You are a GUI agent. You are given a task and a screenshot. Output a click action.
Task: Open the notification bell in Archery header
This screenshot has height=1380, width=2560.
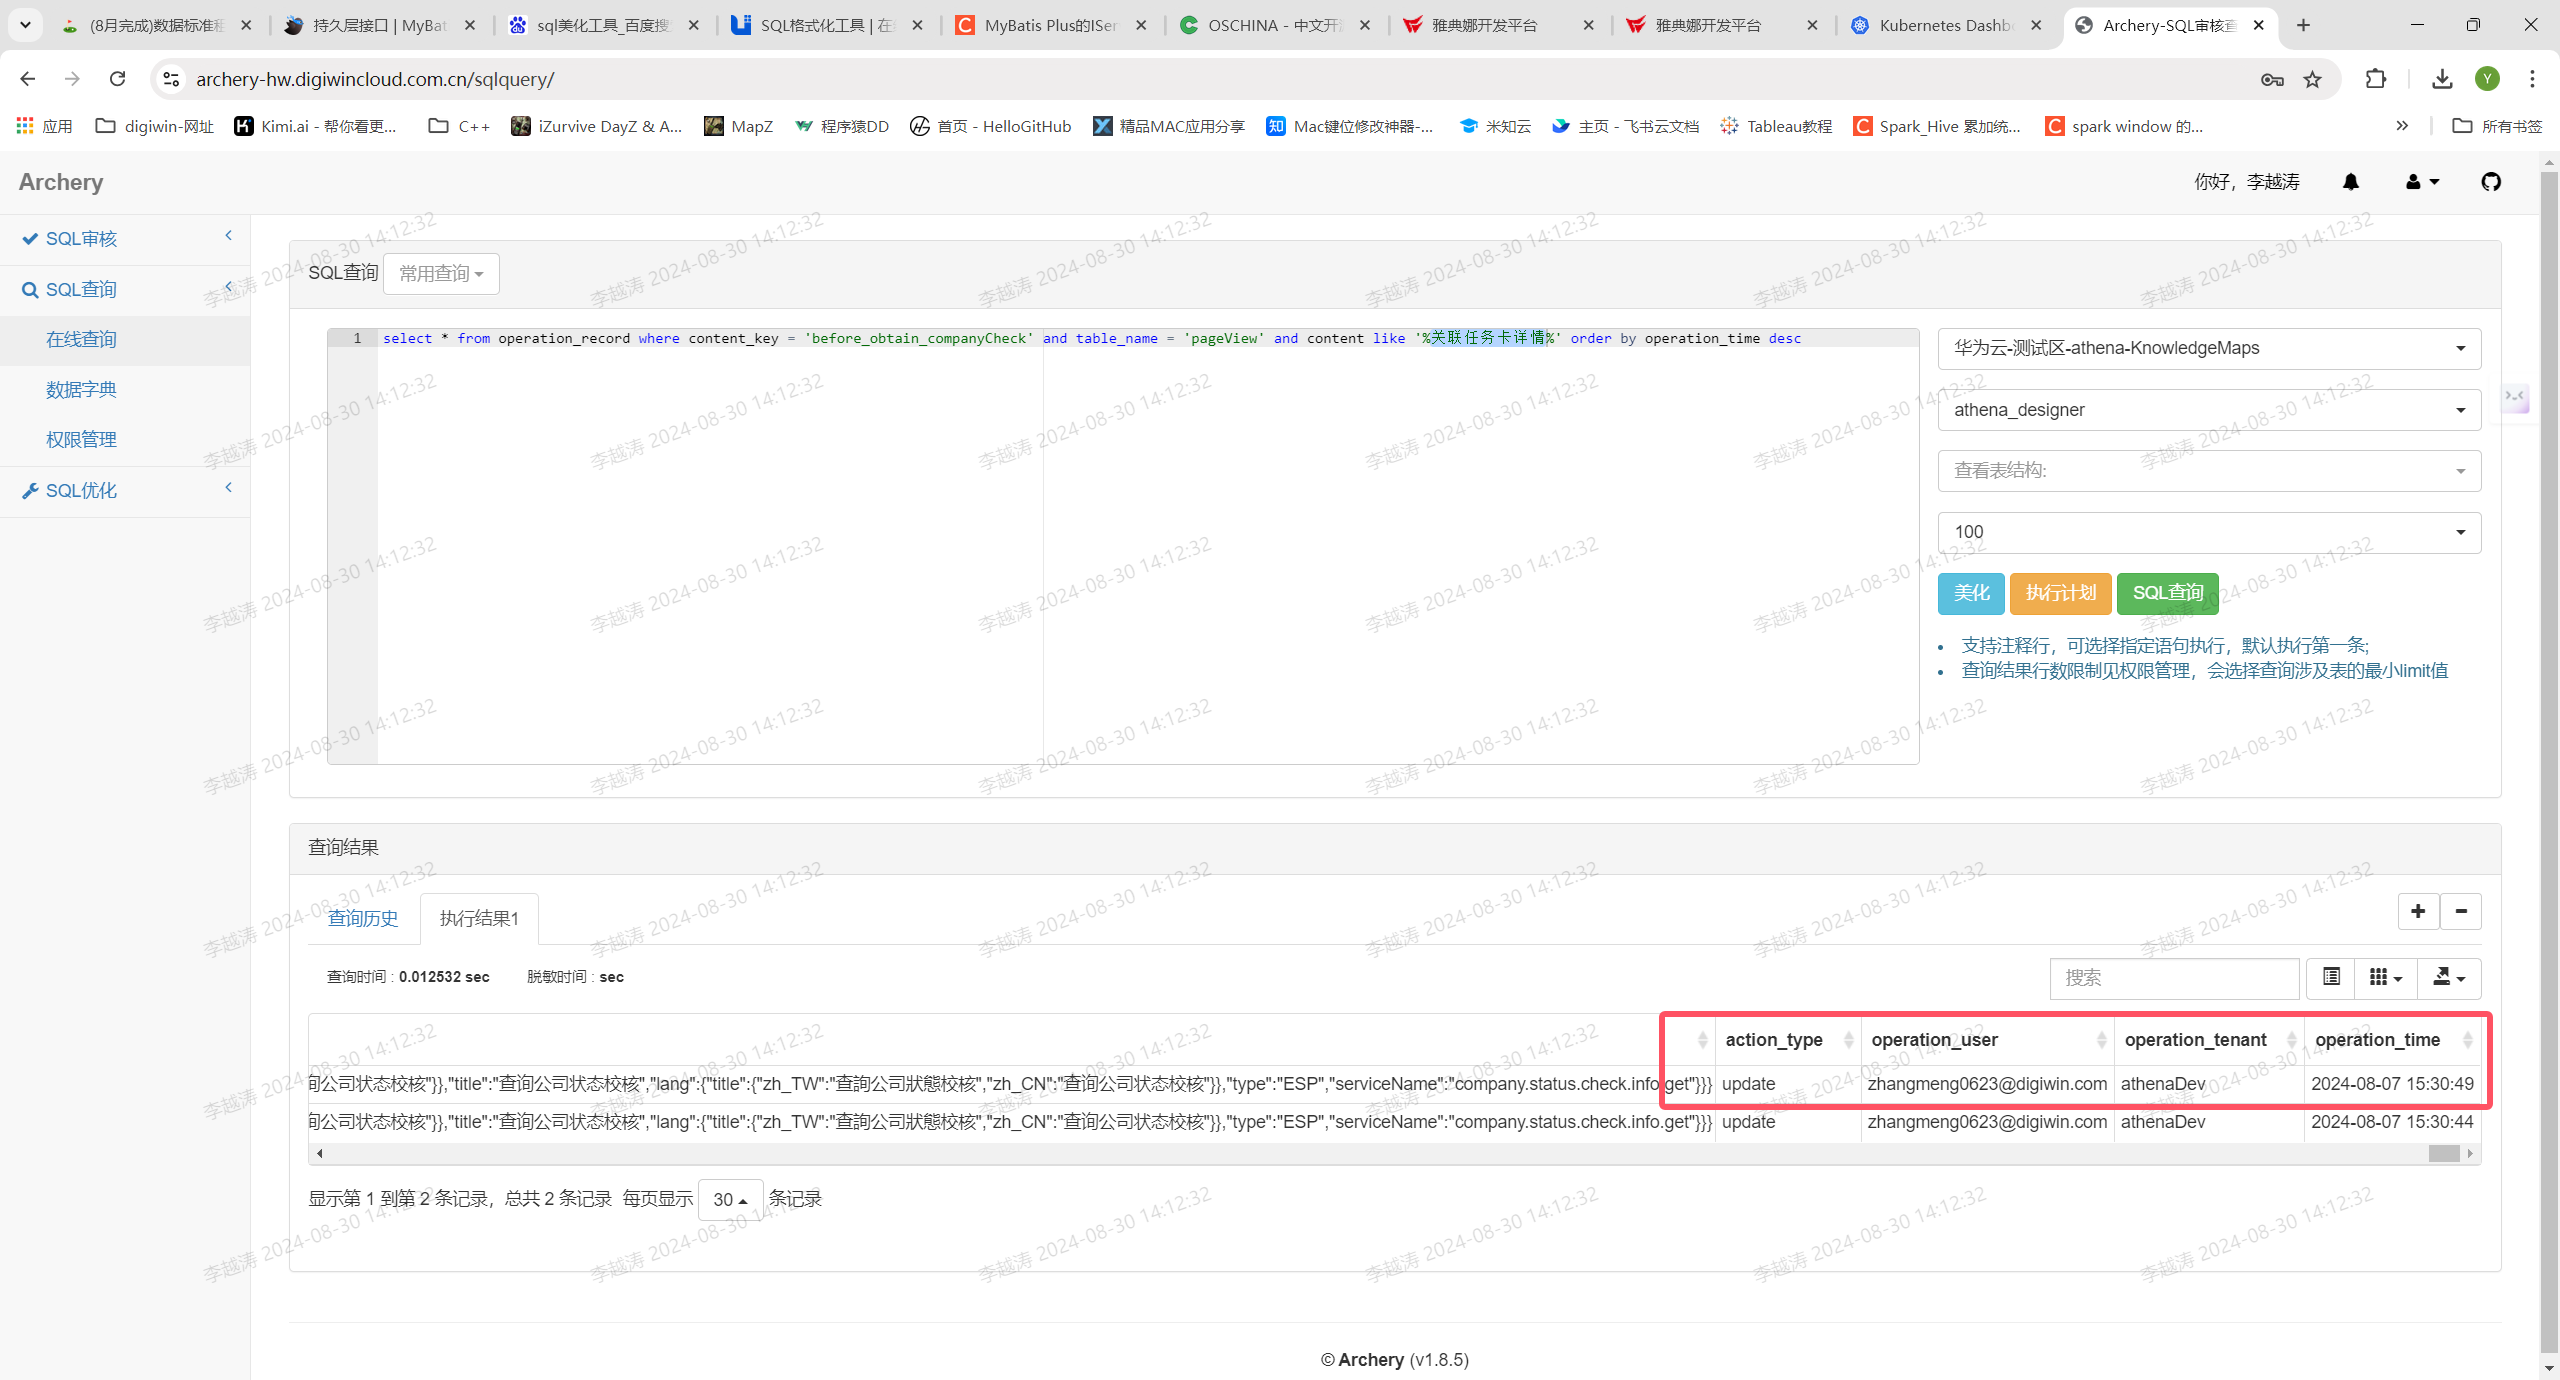coord(2350,182)
